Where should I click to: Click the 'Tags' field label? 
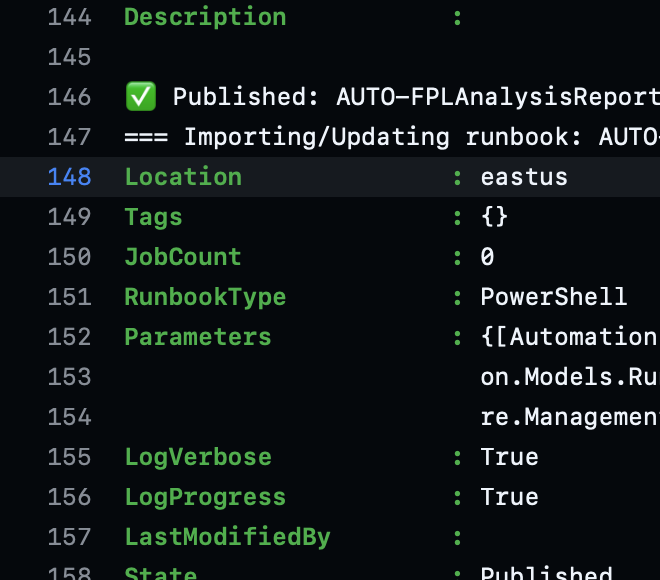coord(153,217)
